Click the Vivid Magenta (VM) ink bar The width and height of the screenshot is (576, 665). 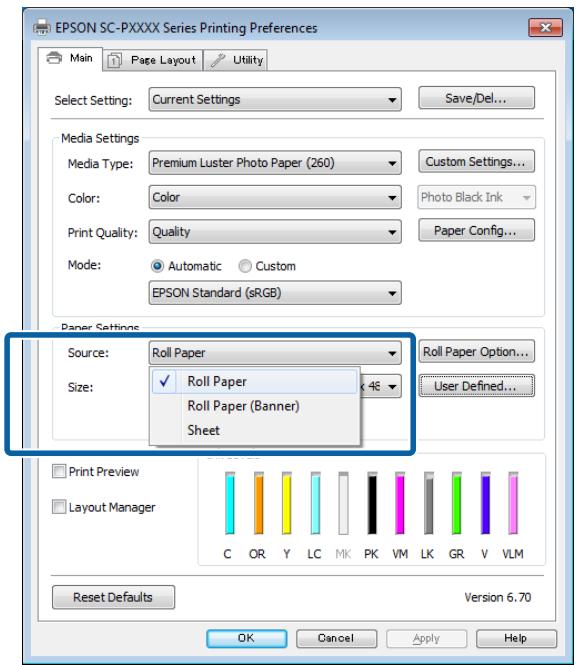(x=400, y=503)
